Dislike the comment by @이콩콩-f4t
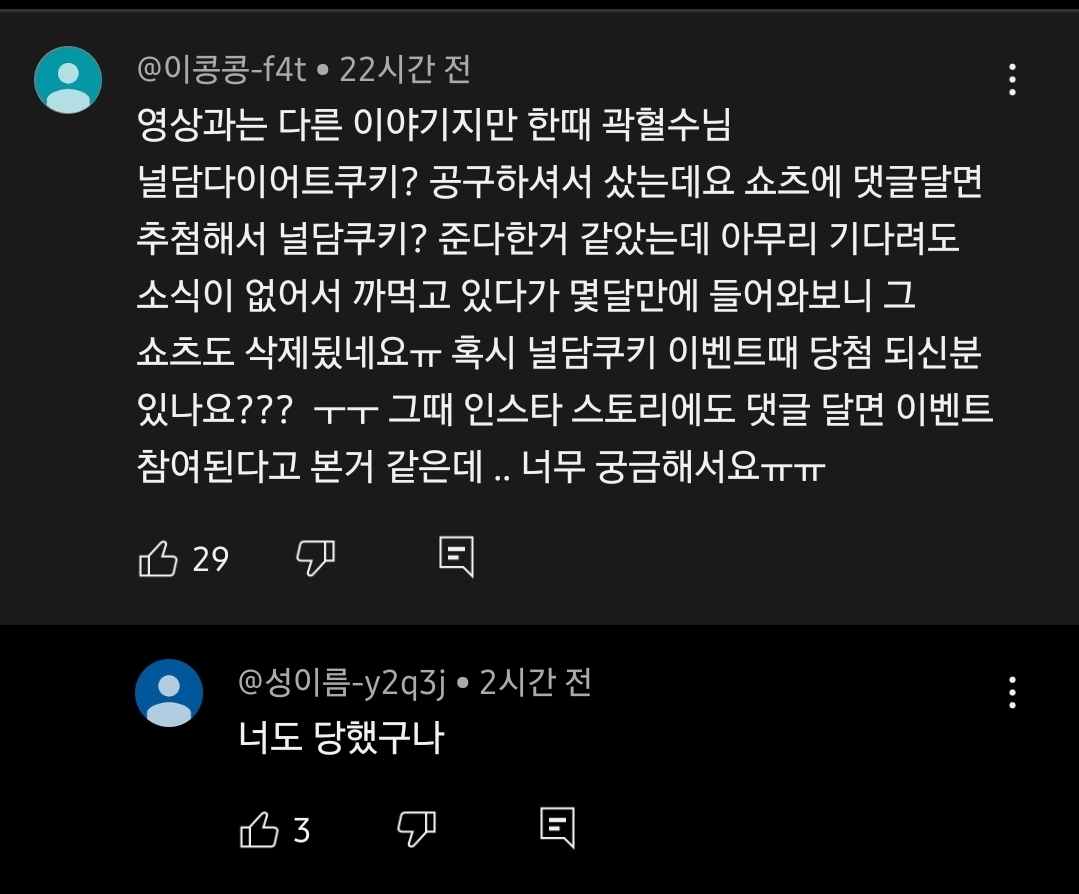Viewport: 1079px width, 894px height. click(x=315, y=557)
